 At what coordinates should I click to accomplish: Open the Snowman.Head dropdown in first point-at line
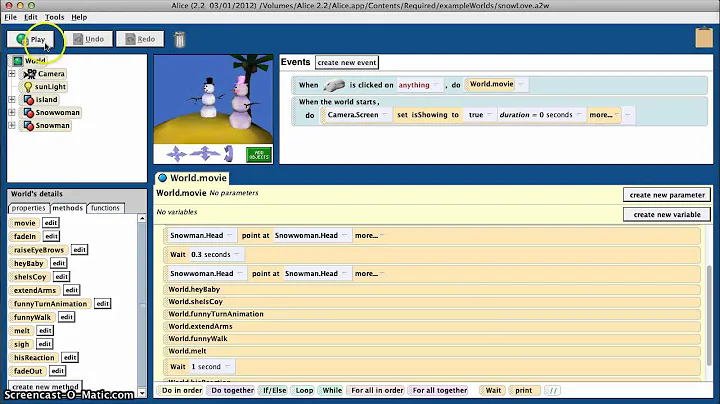click(201, 236)
